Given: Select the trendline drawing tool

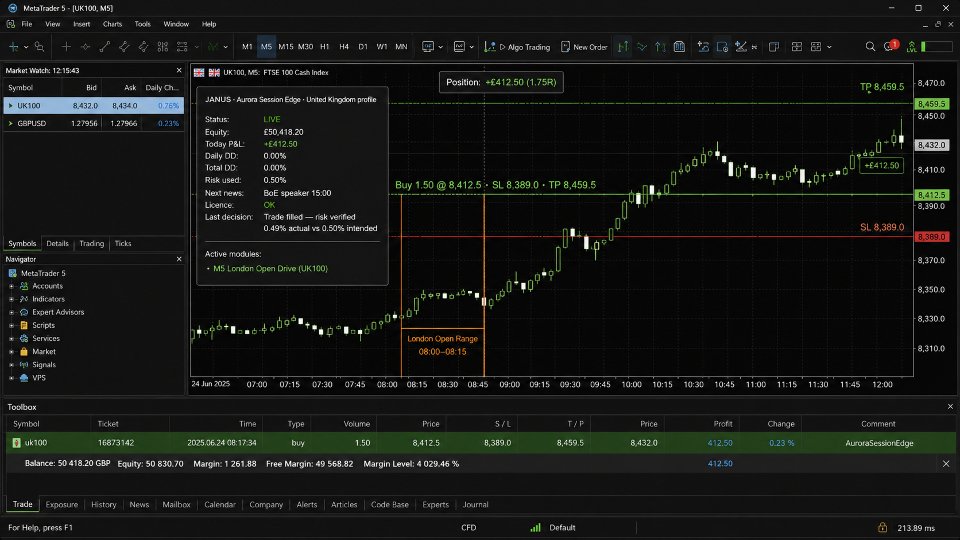Looking at the screenshot, I should pyautogui.click(x=105, y=47).
